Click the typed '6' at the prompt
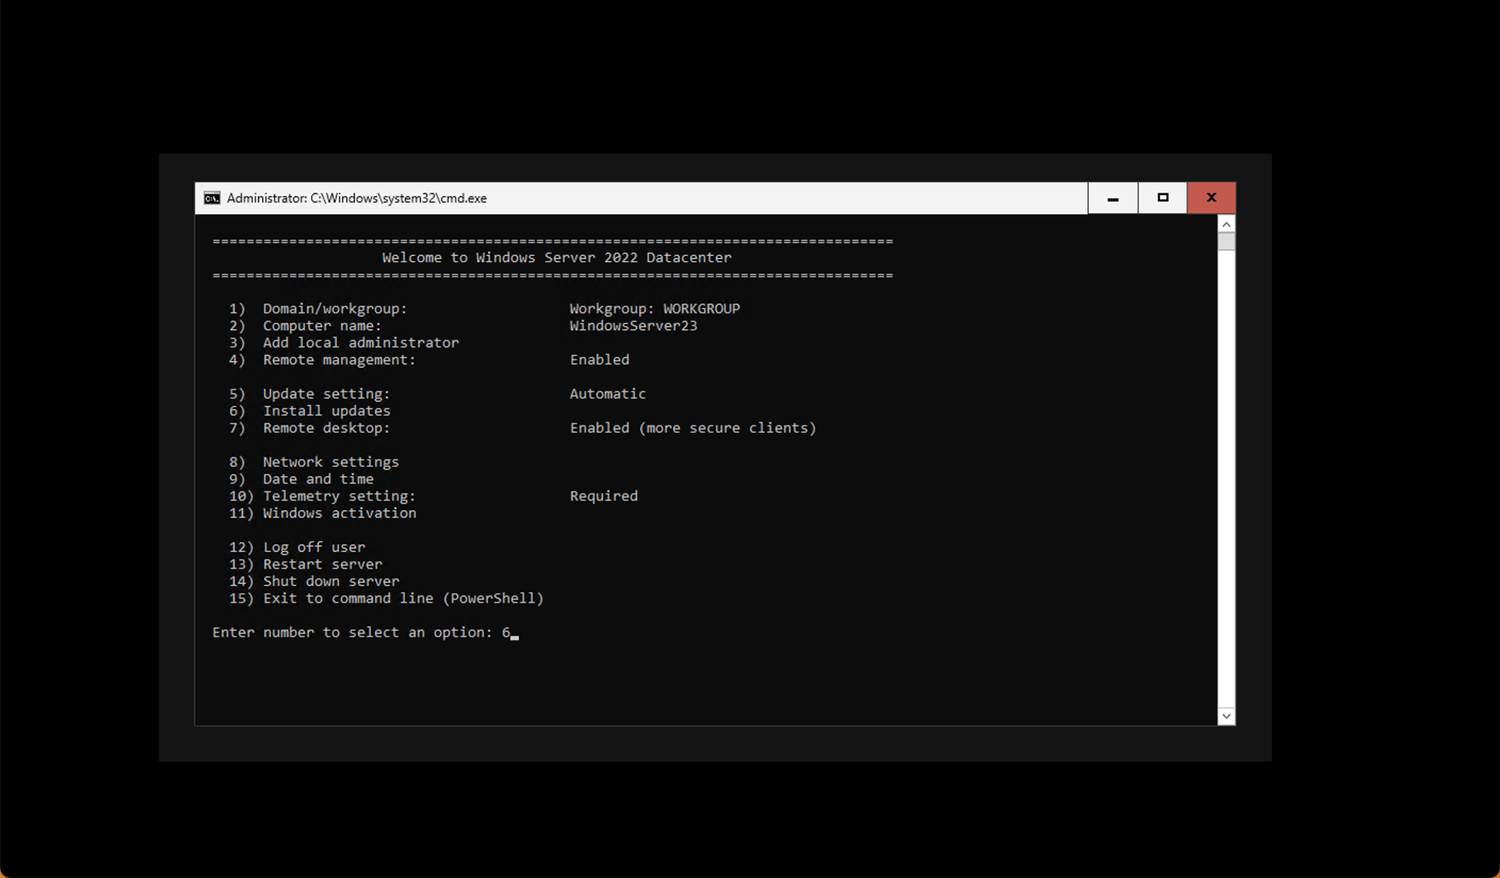The width and height of the screenshot is (1500, 878). 506,633
